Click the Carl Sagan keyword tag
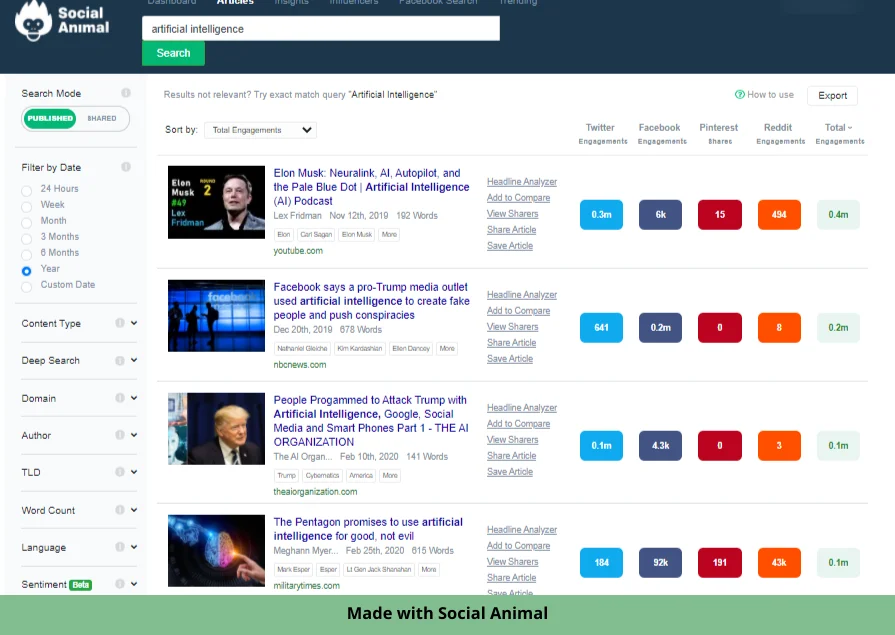 (x=316, y=235)
